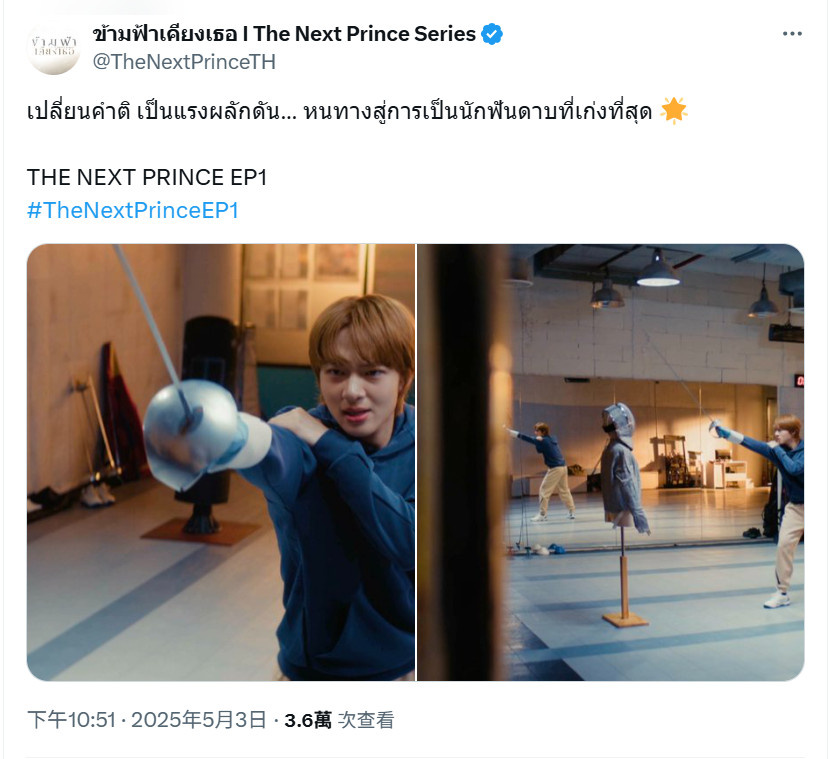This screenshot has height=759, width=836.
Task: Open the left close-up fencer photo
Action: click(x=221, y=462)
